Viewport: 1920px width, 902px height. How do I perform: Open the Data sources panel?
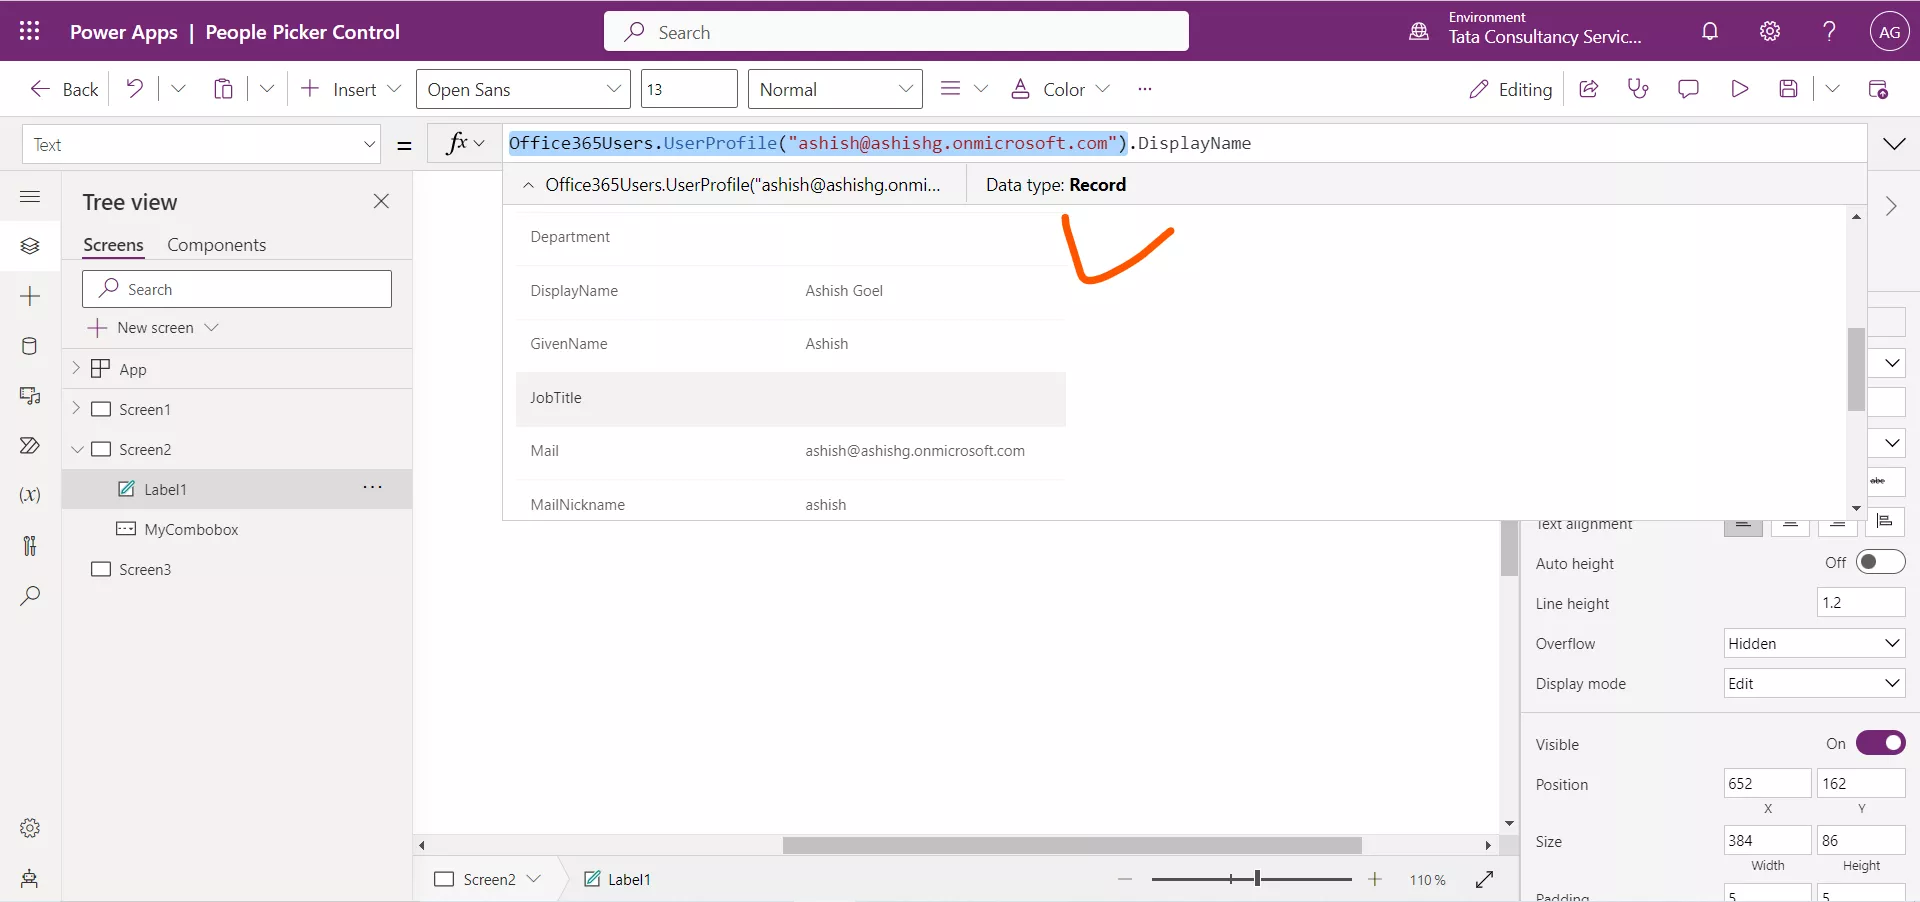coord(30,346)
